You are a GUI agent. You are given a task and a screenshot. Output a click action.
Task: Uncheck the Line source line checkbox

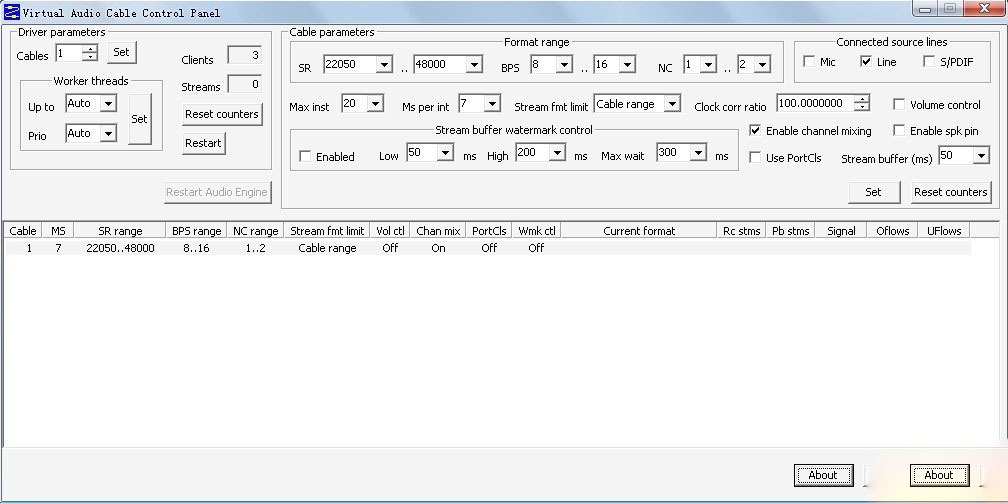(866, 62)
